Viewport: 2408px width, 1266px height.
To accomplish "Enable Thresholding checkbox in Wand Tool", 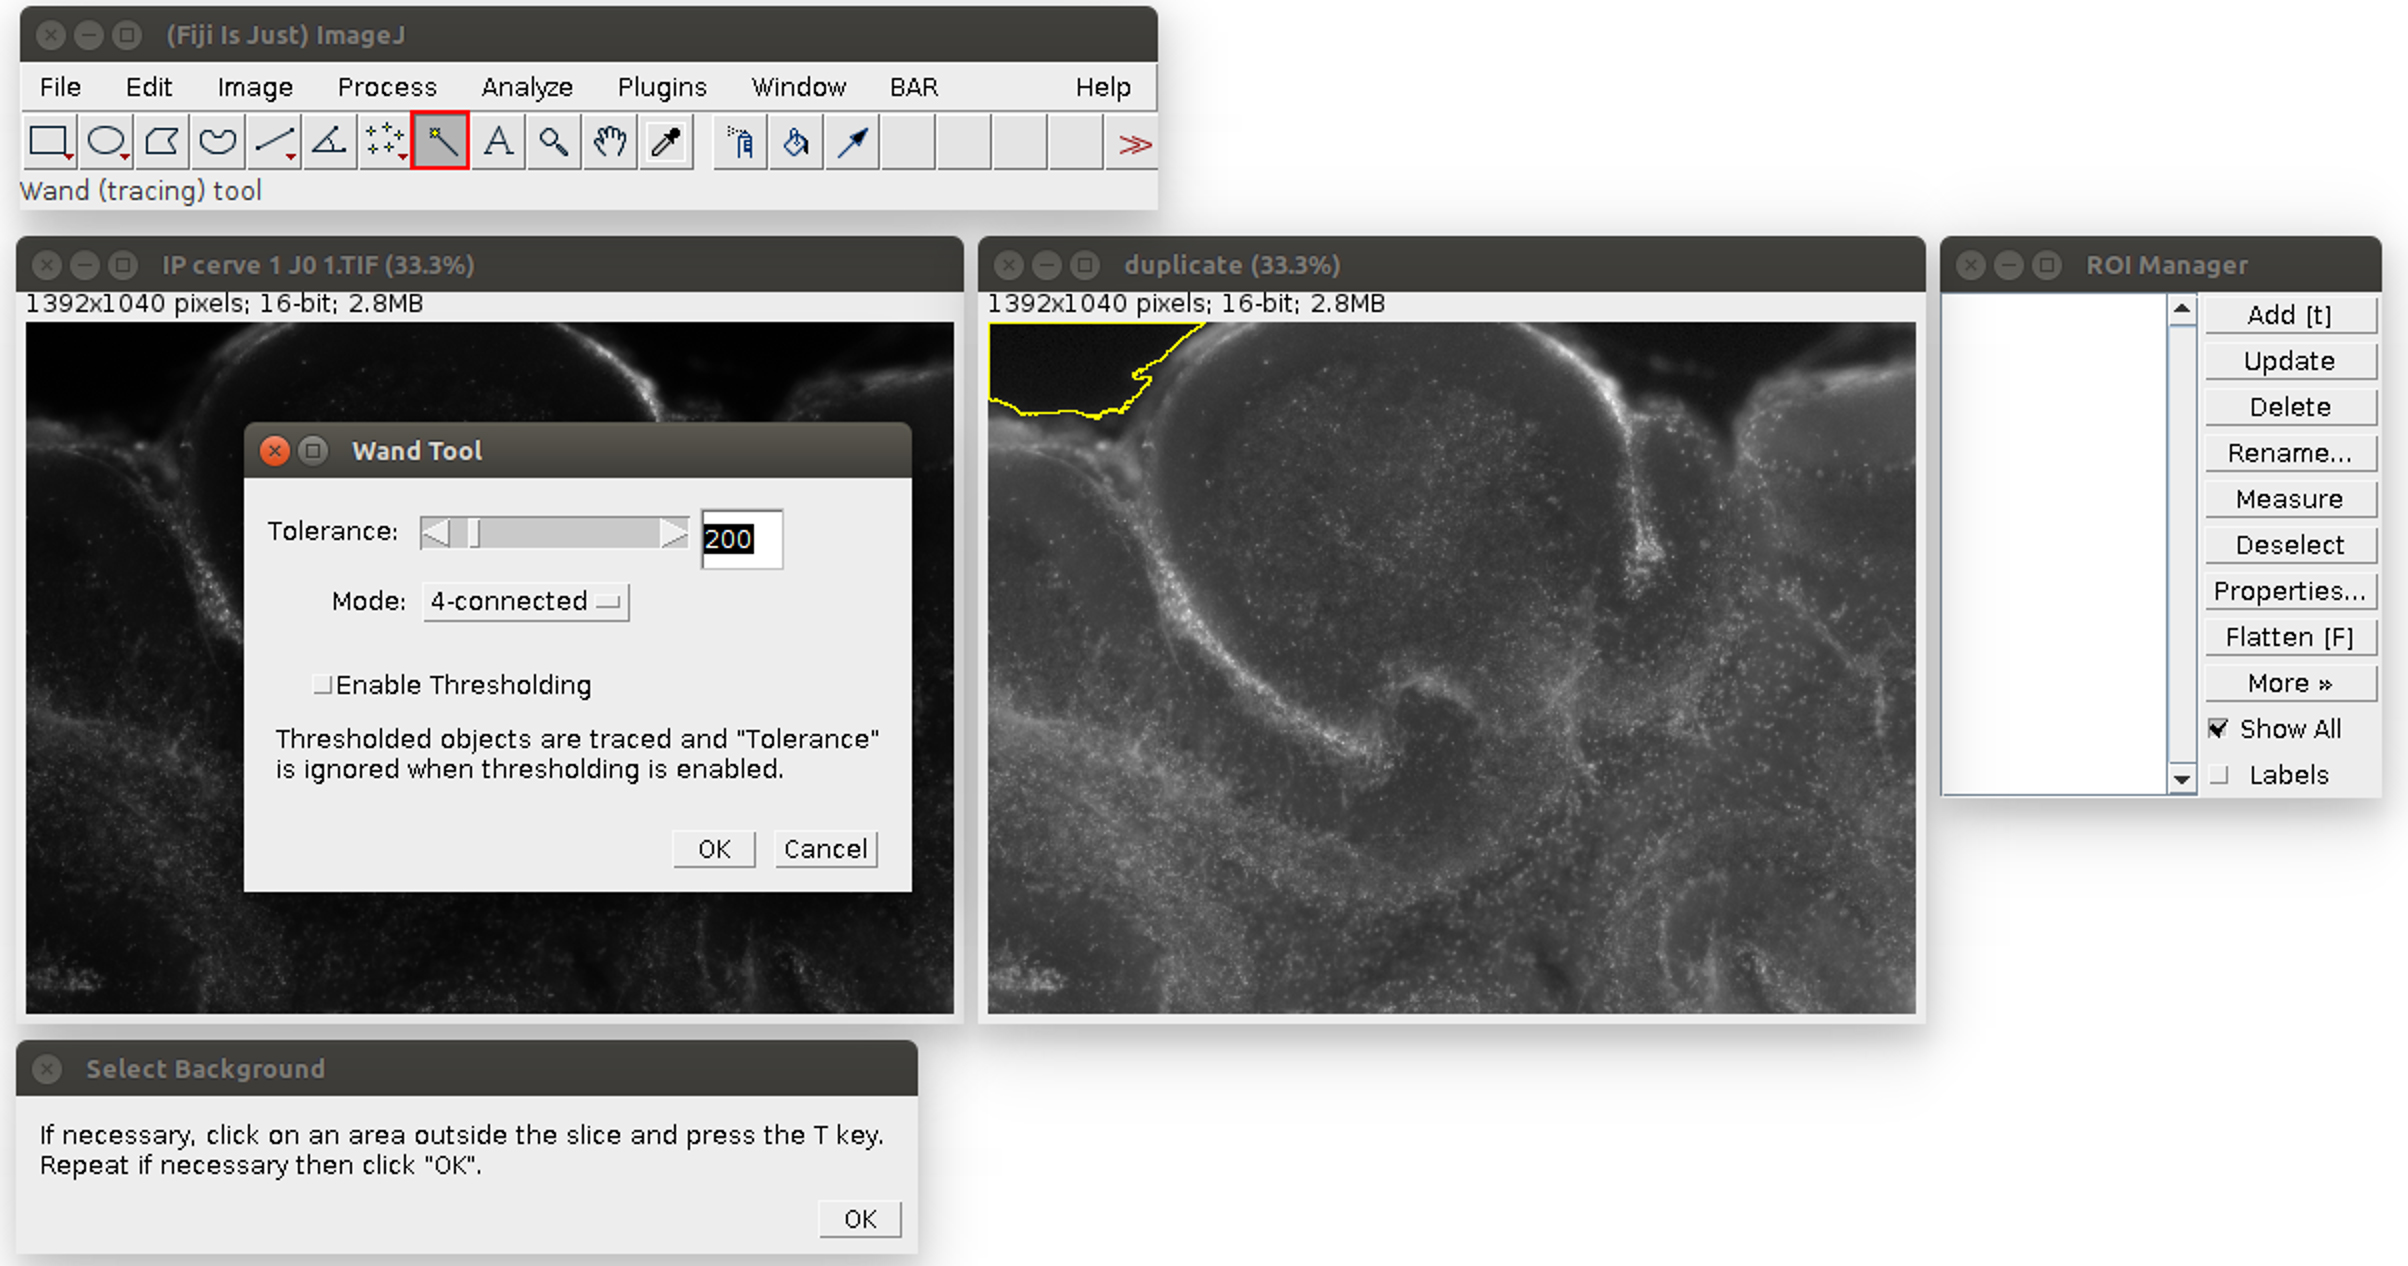I will pos(322,685).
